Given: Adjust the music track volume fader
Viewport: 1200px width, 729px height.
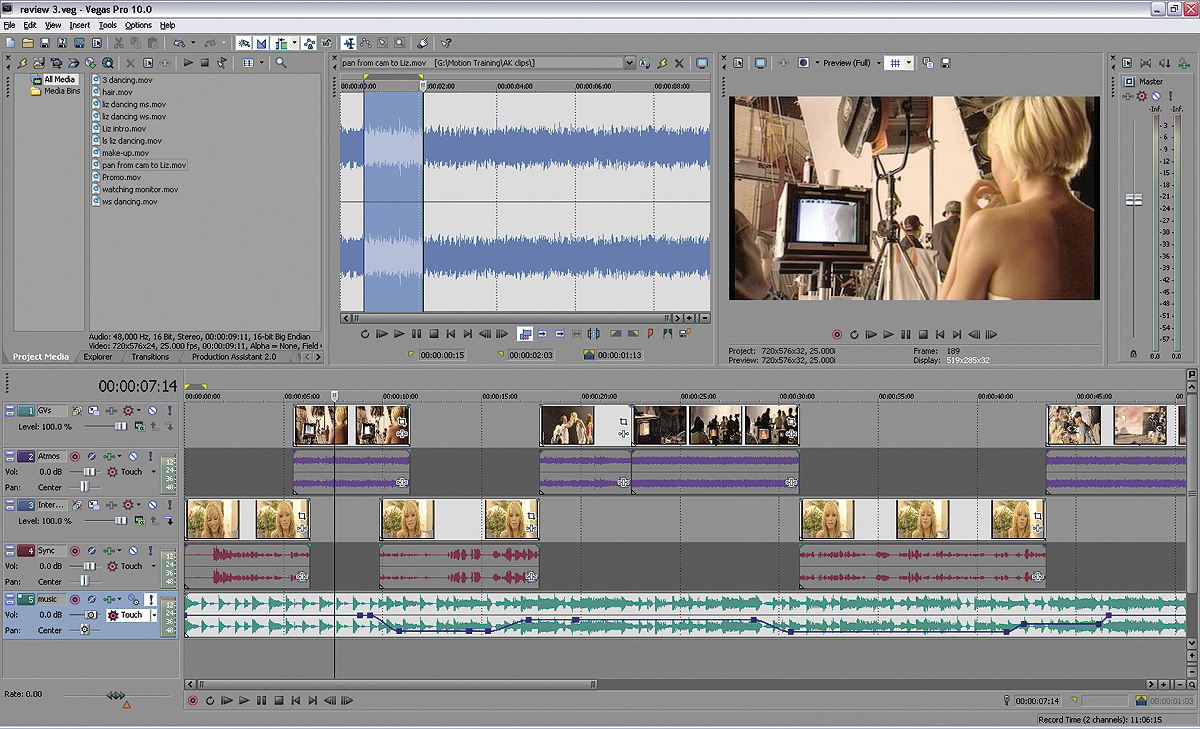Looking at the screenshot, I should pos(91,614).
